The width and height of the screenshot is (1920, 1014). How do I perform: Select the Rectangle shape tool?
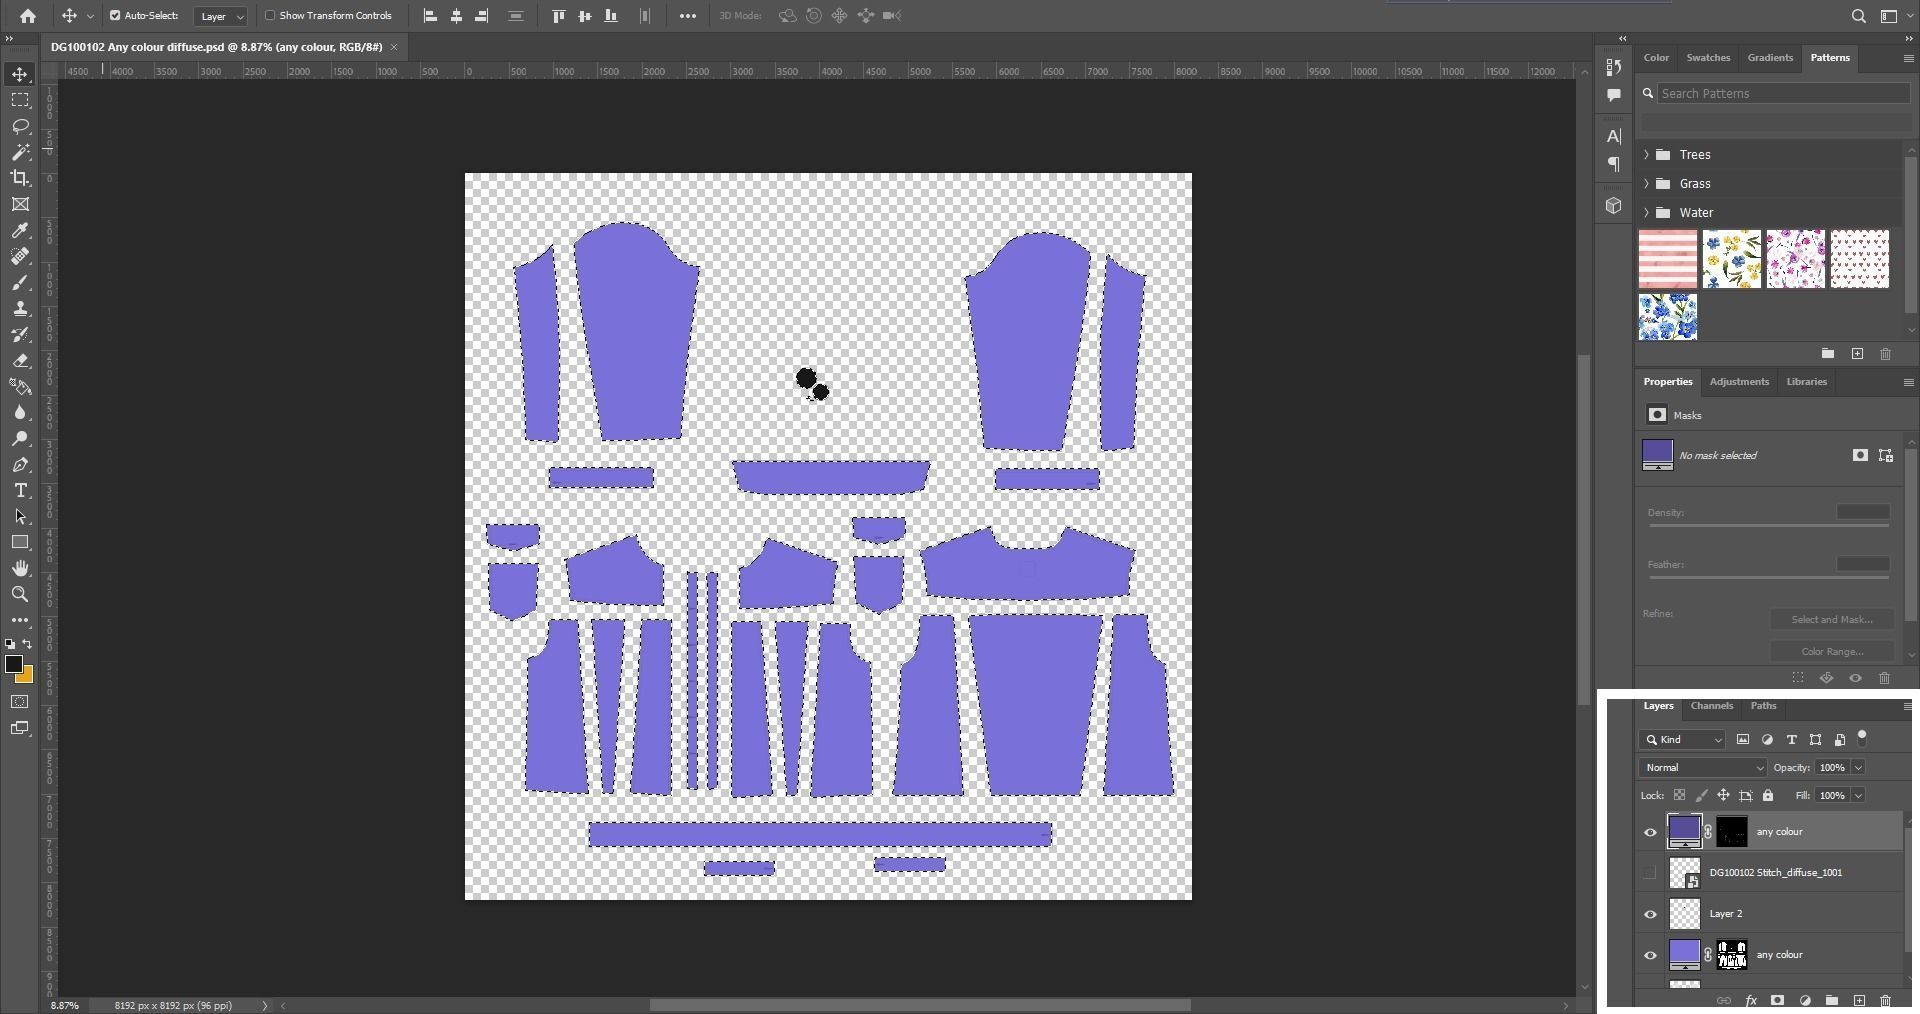(x=20, y=542)
